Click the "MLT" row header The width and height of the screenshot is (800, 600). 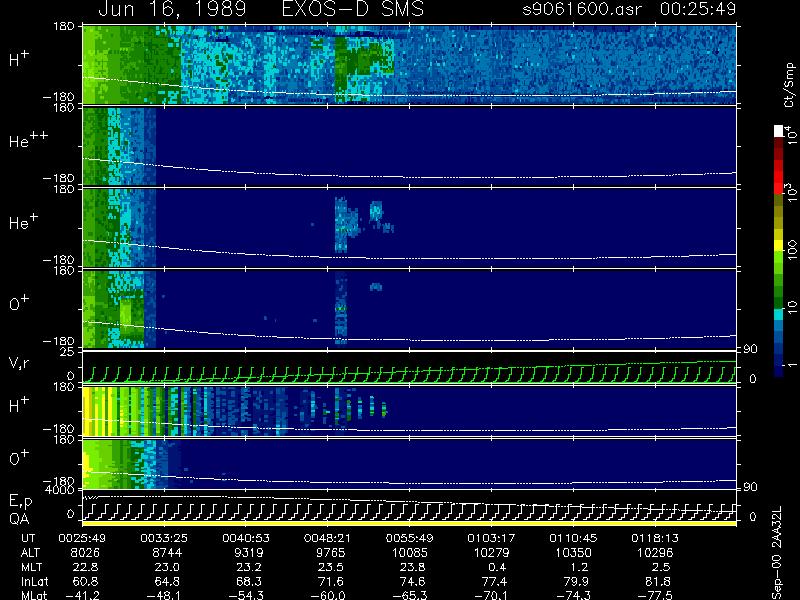pos(31,567)
